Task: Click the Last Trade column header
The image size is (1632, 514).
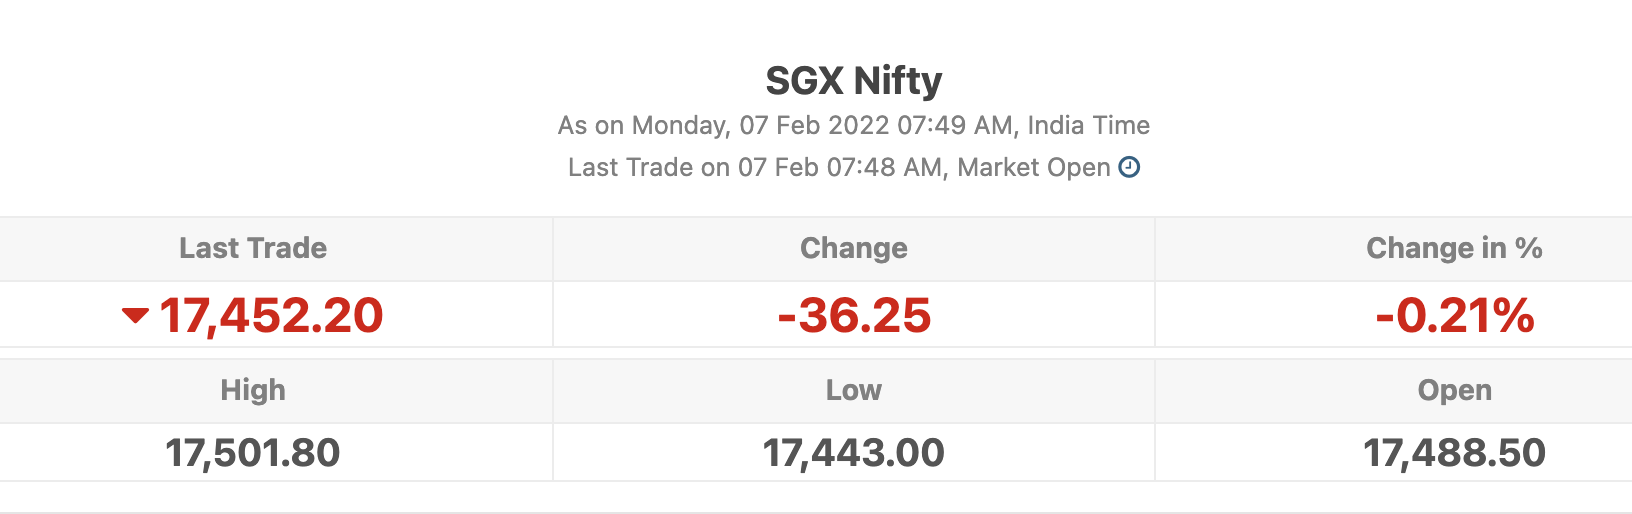Action: coord(253,248)
